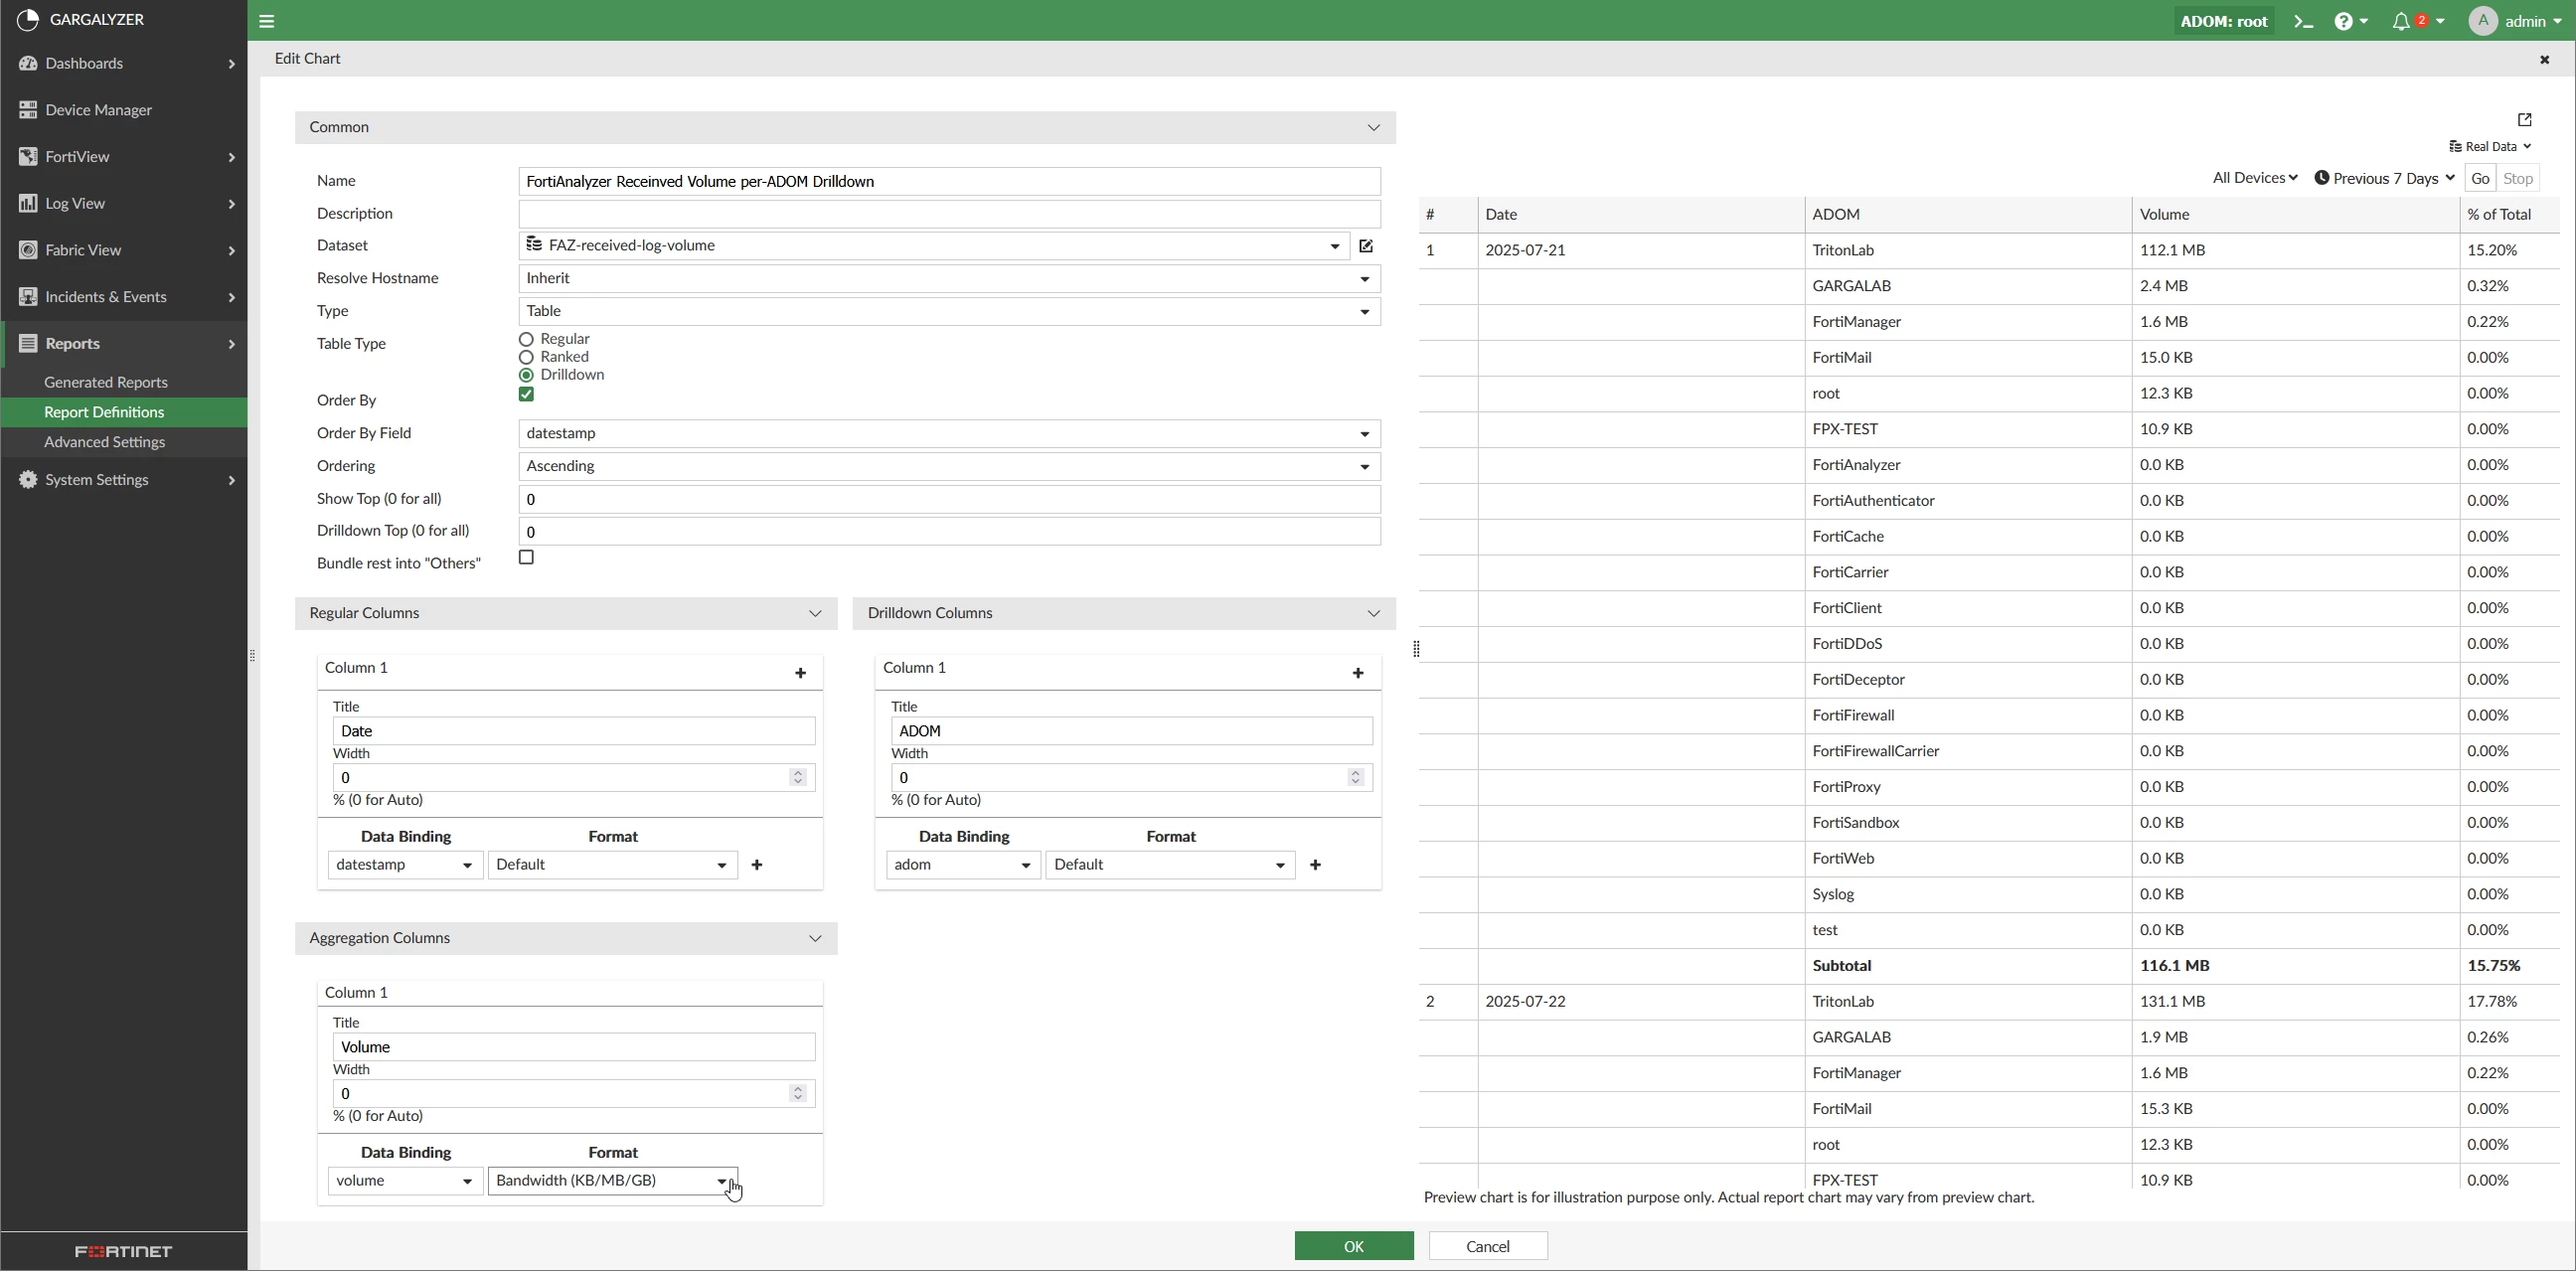This screenshot has width=2576, height=1271.
Task: Click the Date column width stepper
Action: coord(798,778)
